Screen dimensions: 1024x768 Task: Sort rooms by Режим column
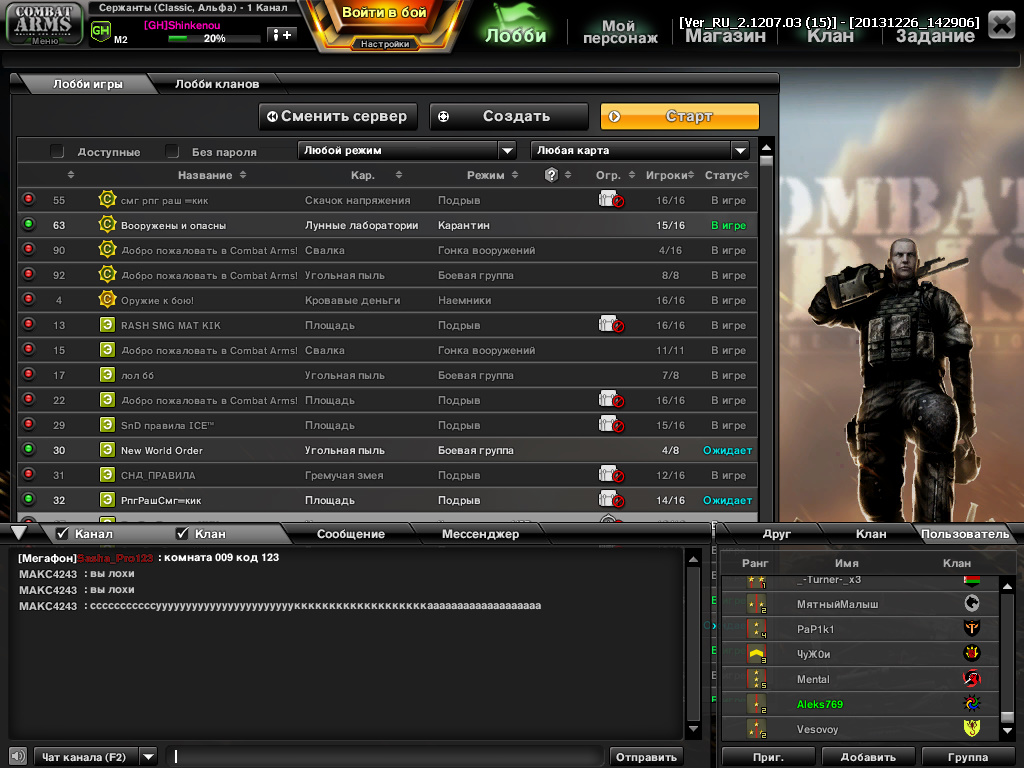(492, 175)
